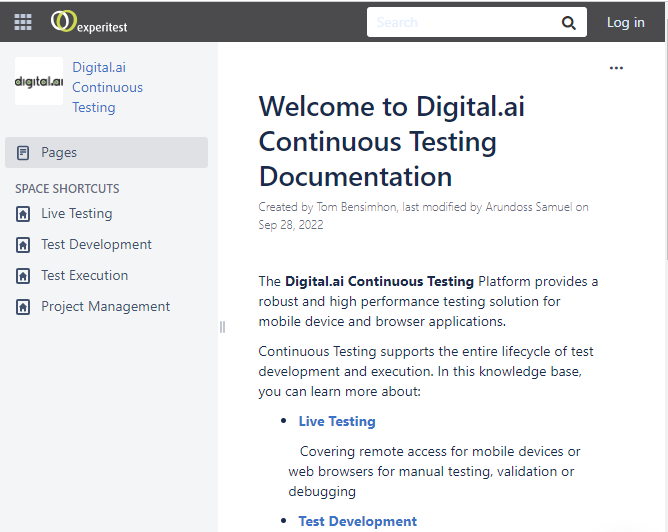668x532 pixels.
Task: Click the Log in link
Action: tap(625, 22)
